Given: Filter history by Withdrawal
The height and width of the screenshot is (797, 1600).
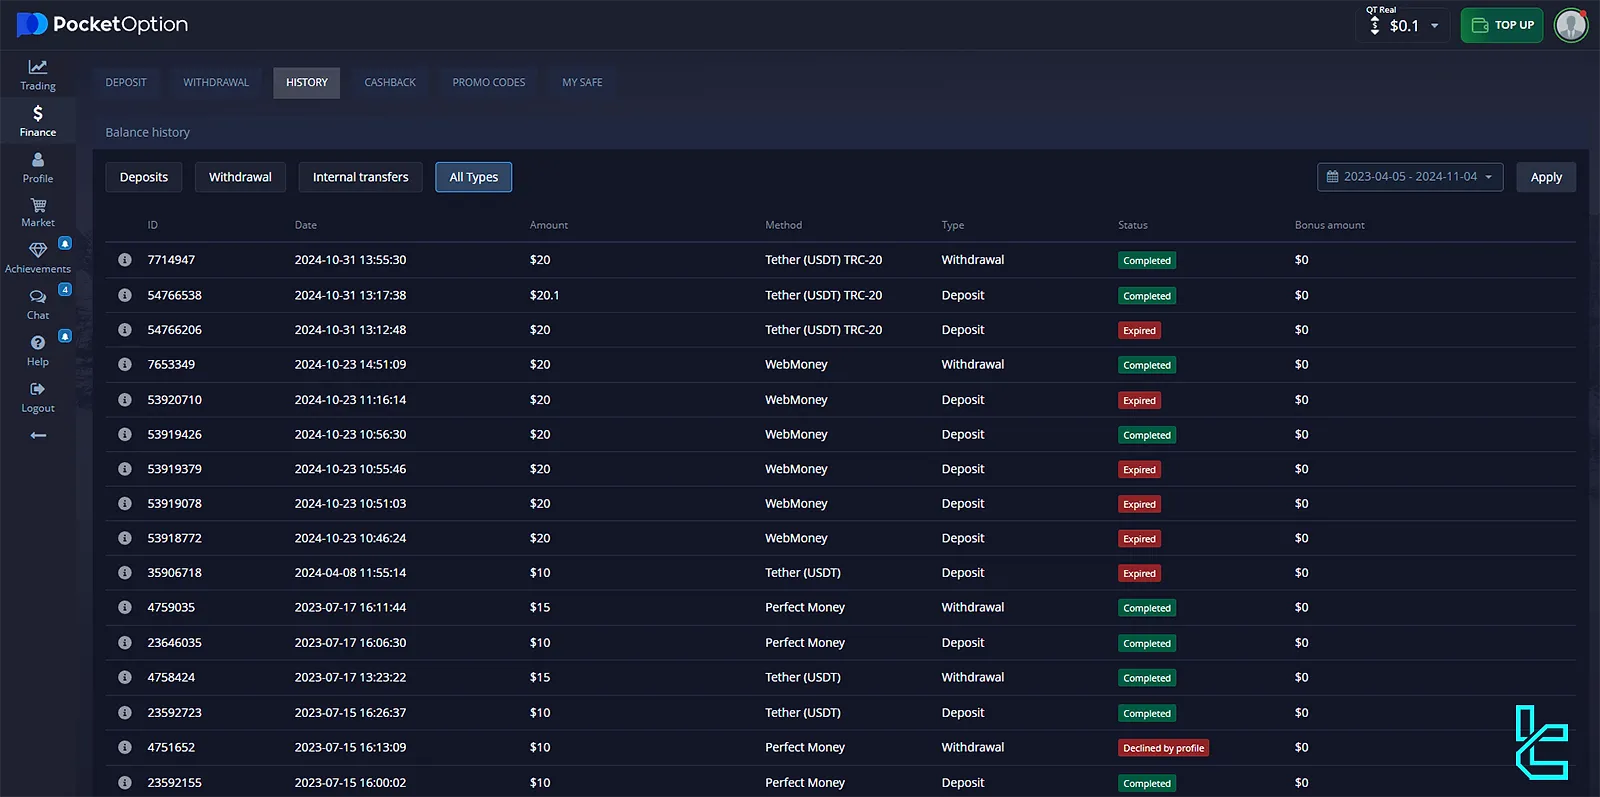Looking at the screenshot, I should click(x=240, y=177).
